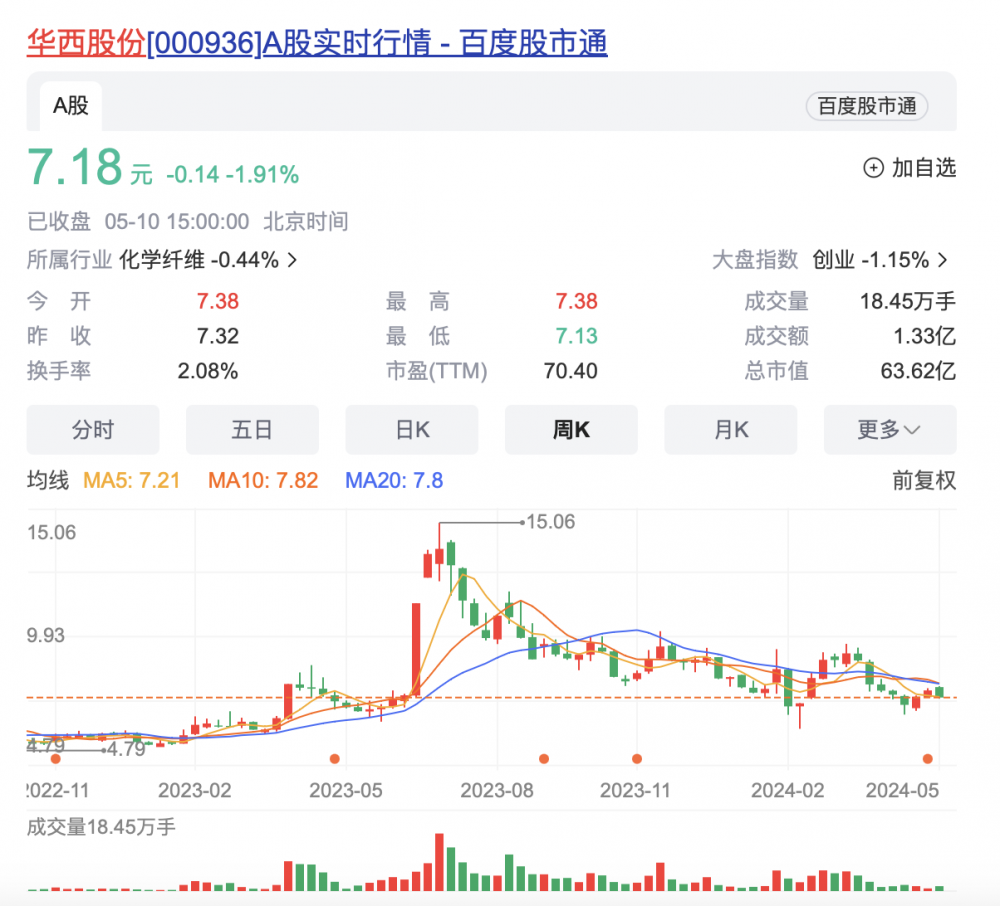Click the 2024-02 date axis label

click(x=788, y=791)
